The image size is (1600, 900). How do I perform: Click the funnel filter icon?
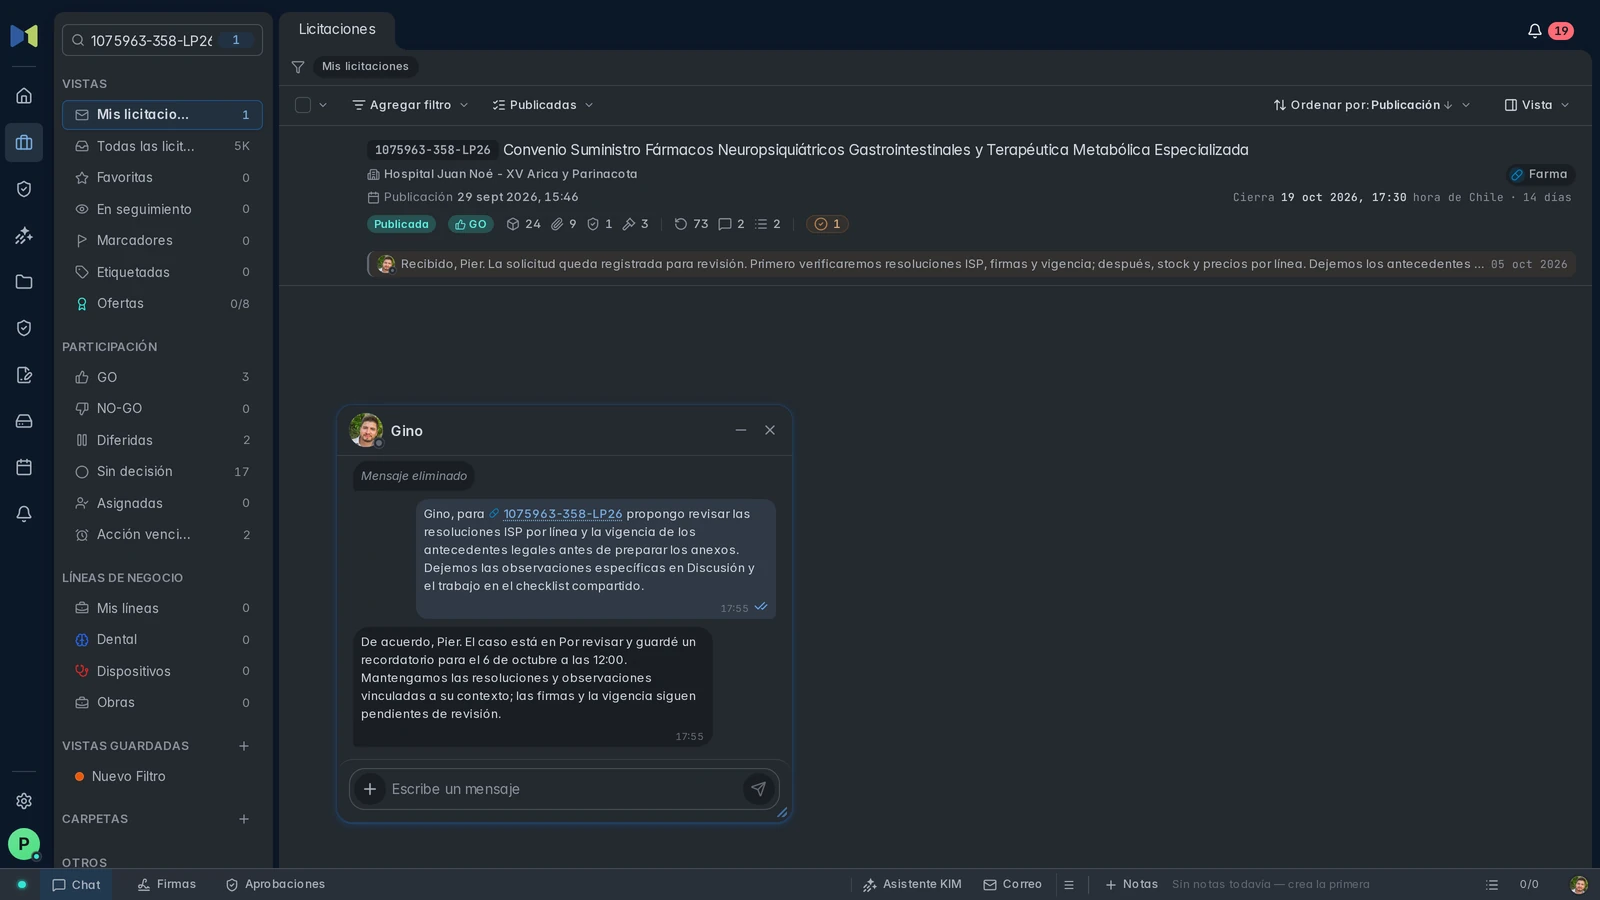coord(298,67)
